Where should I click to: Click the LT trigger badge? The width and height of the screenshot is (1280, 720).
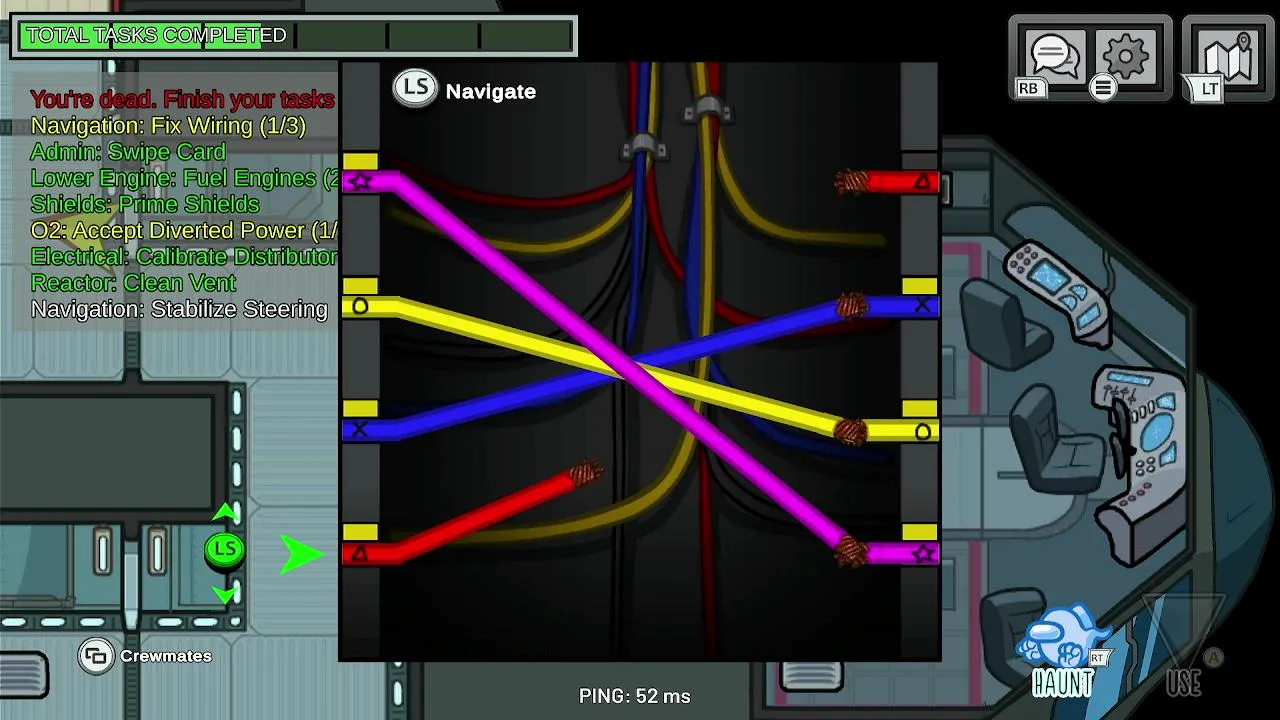[x=1208, y=89]
